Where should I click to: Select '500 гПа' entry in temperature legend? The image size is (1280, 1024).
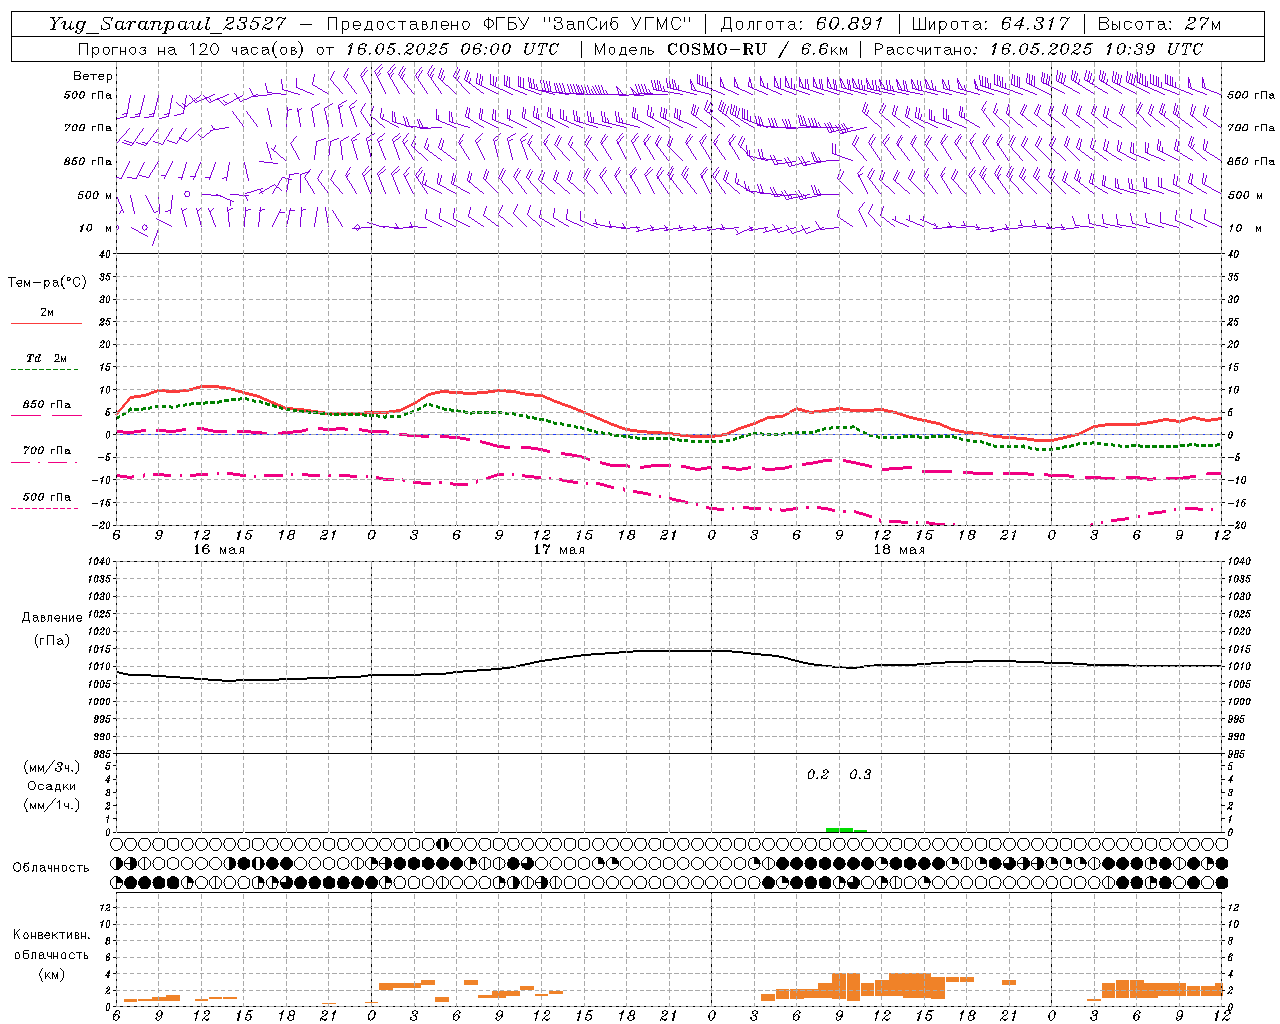(47, 497)
